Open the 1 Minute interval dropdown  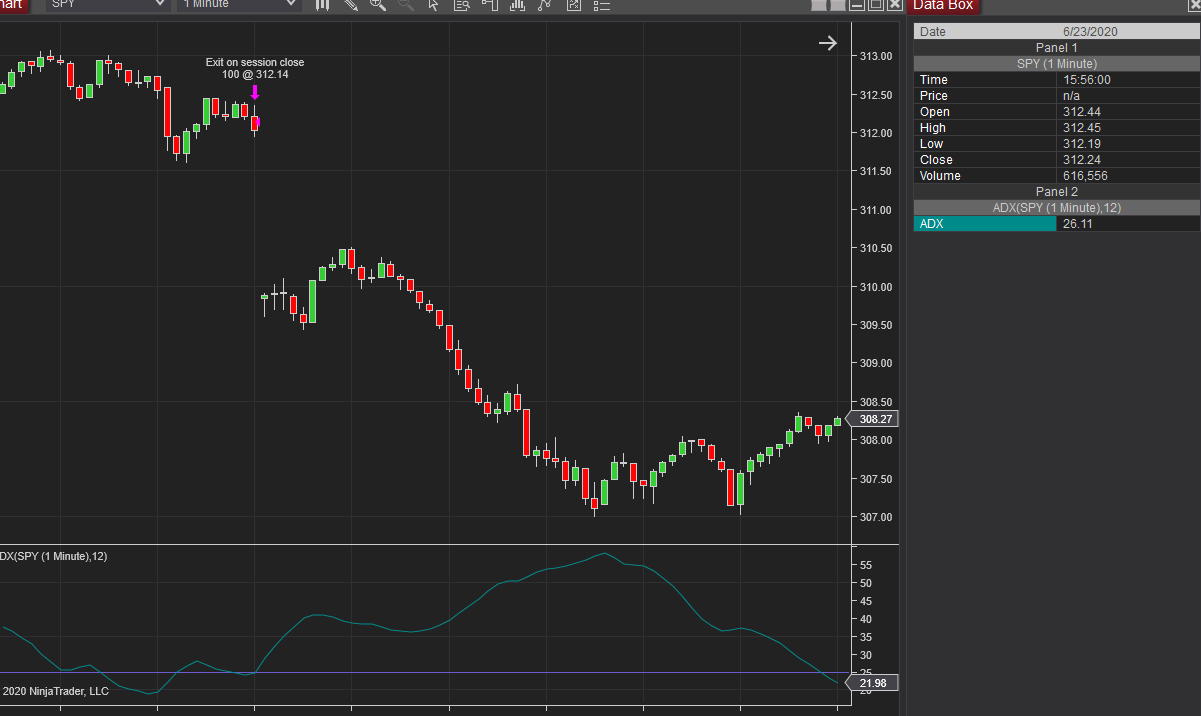coord(238,5)
